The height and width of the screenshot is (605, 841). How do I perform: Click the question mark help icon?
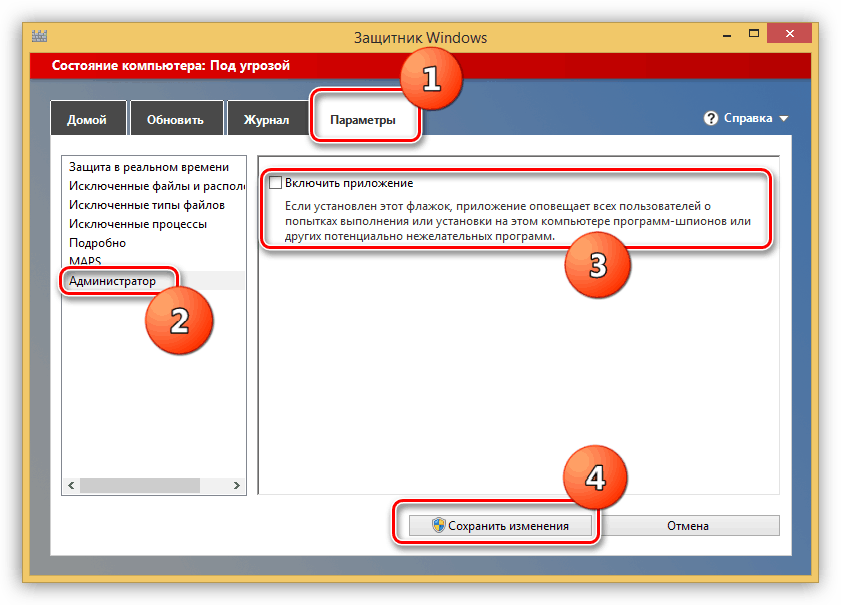[x=711, y=118]
